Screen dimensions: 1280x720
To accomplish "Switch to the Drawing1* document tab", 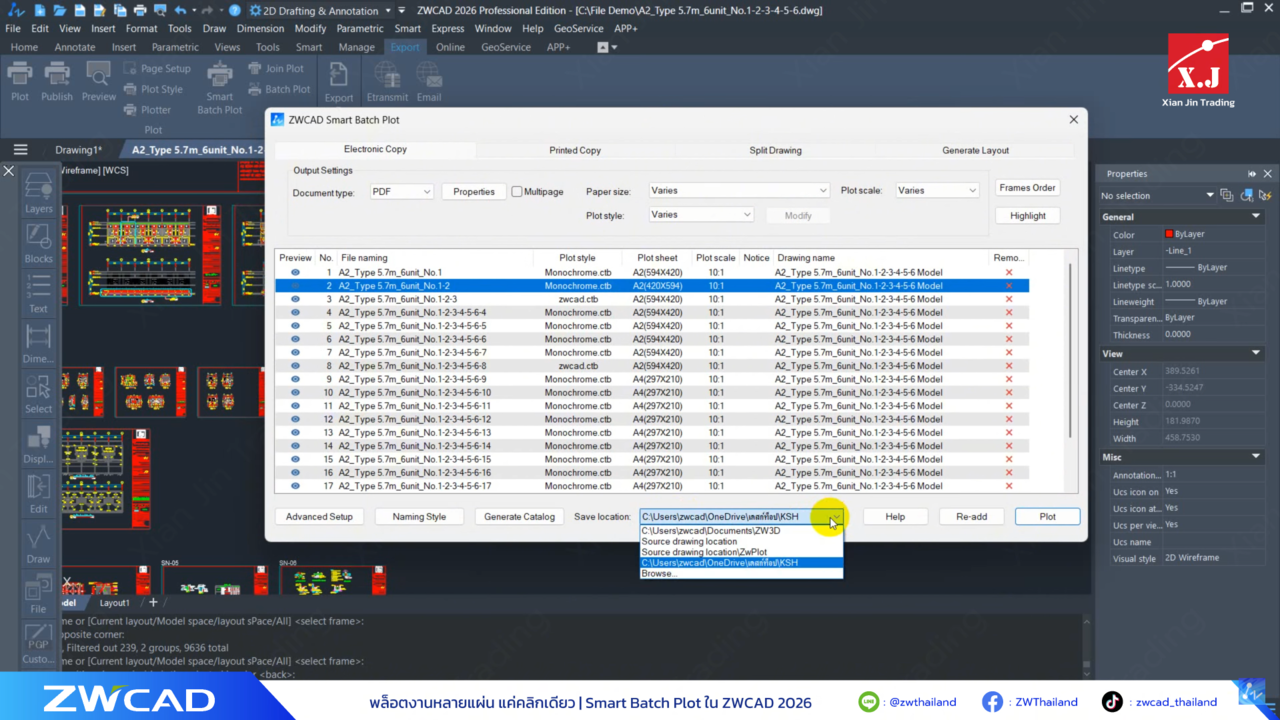I will (x=78, y=150).
